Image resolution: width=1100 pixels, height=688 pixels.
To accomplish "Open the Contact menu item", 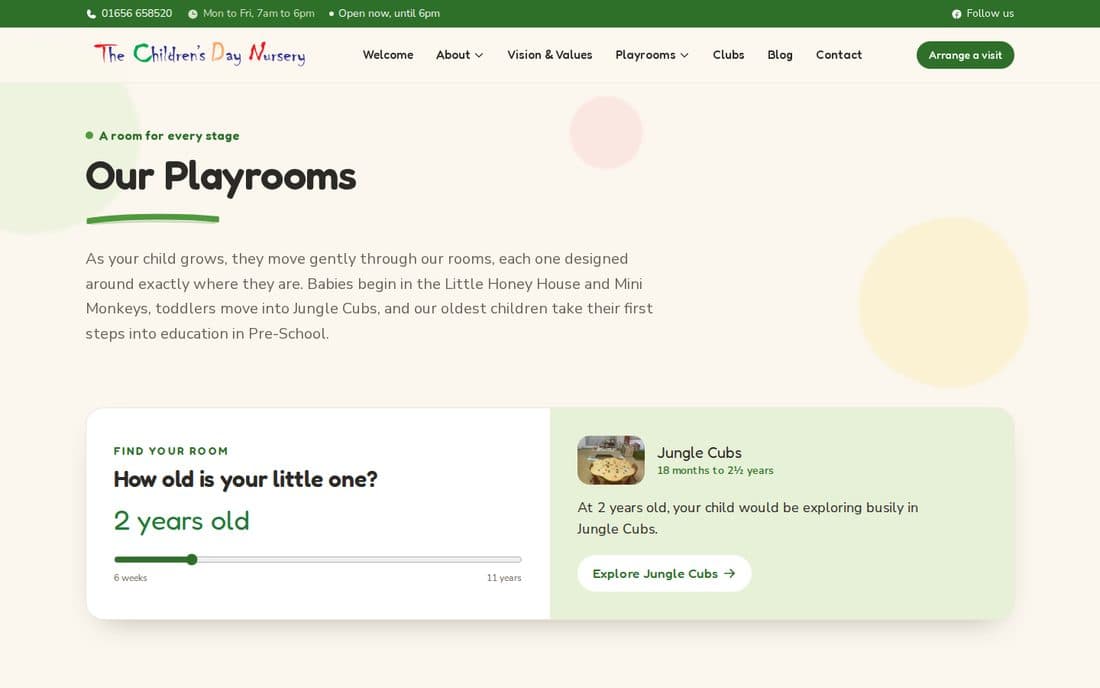I will (838, 55).
